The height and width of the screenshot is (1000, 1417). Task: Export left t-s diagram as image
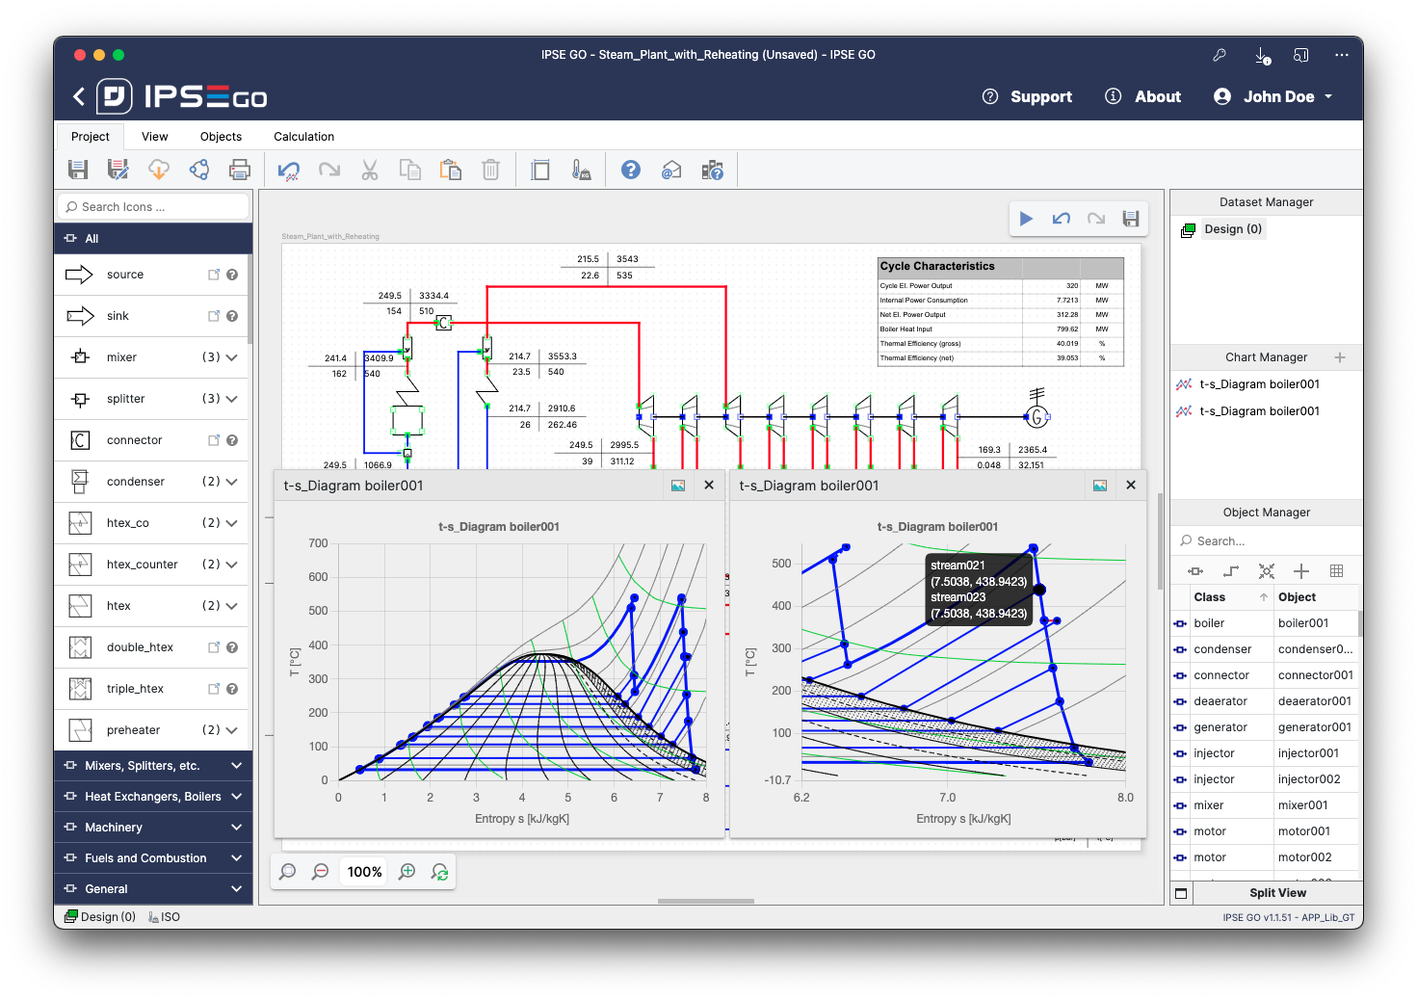678,485
